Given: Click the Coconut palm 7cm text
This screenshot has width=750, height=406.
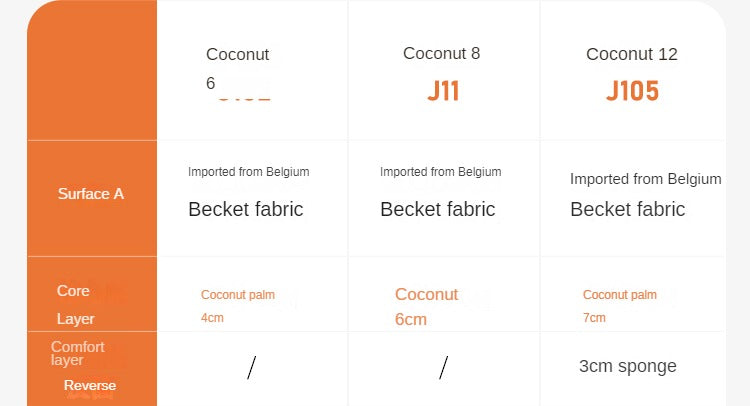Looking at the screenshot, I should [619, 306].
